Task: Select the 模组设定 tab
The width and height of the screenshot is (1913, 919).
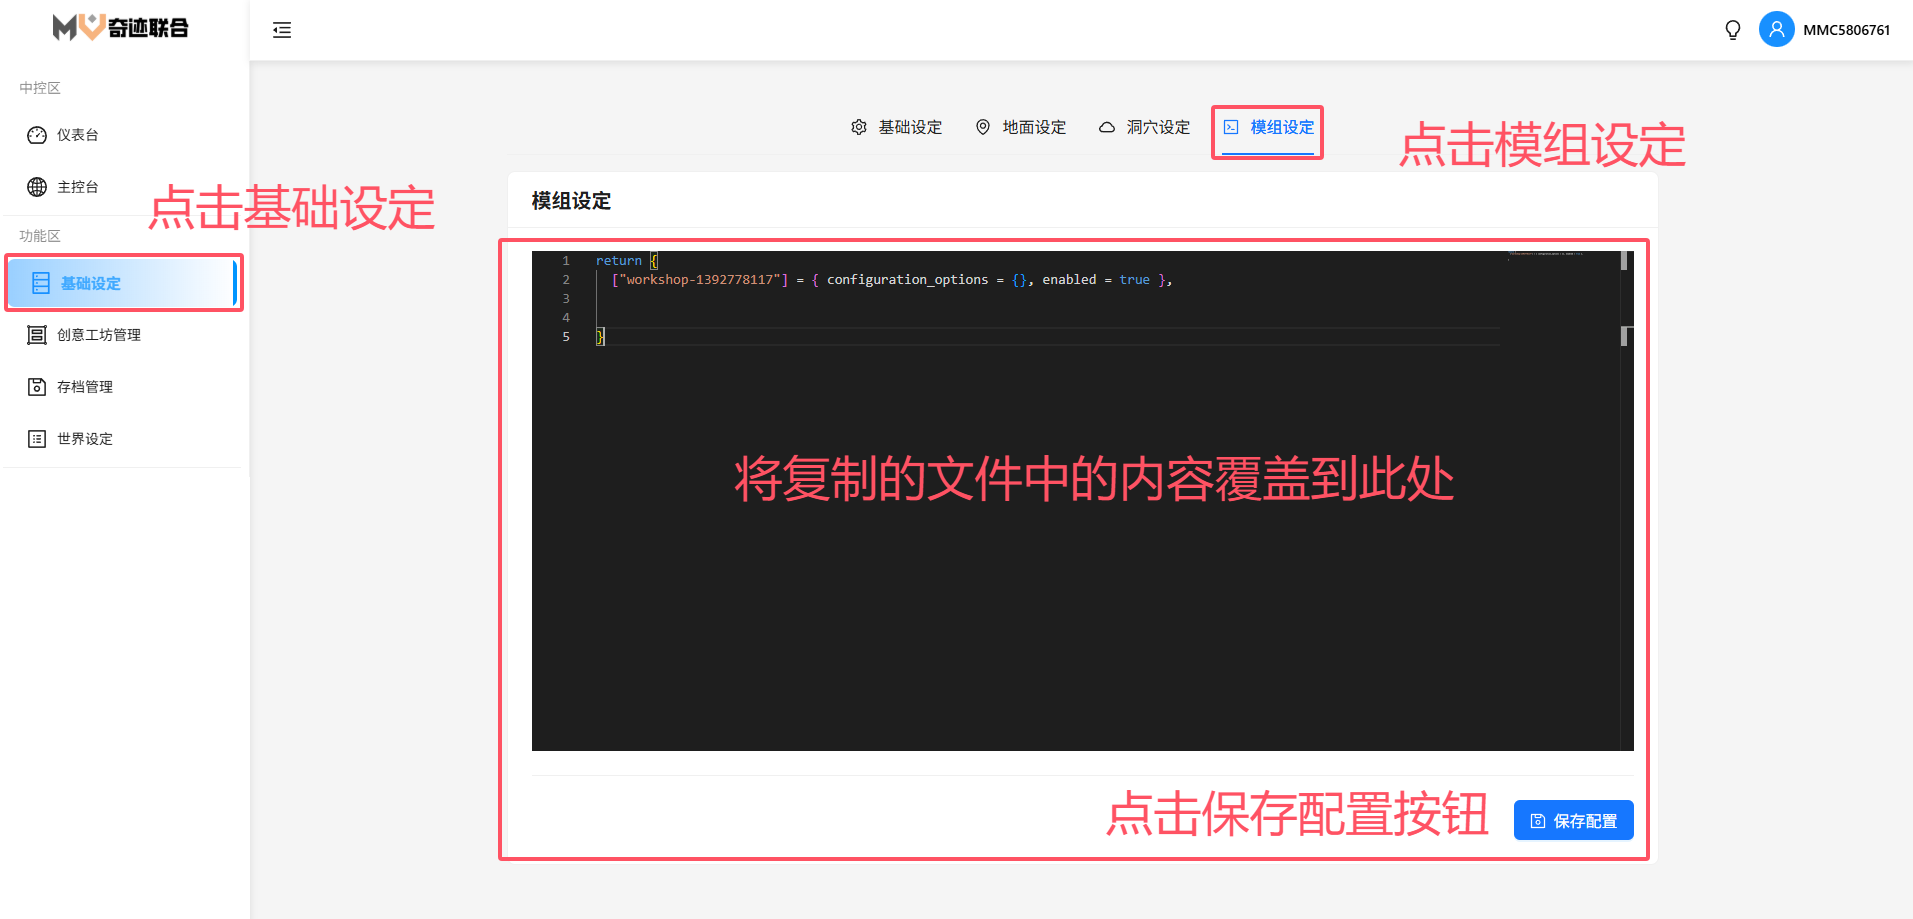Action: (1269, 127)
